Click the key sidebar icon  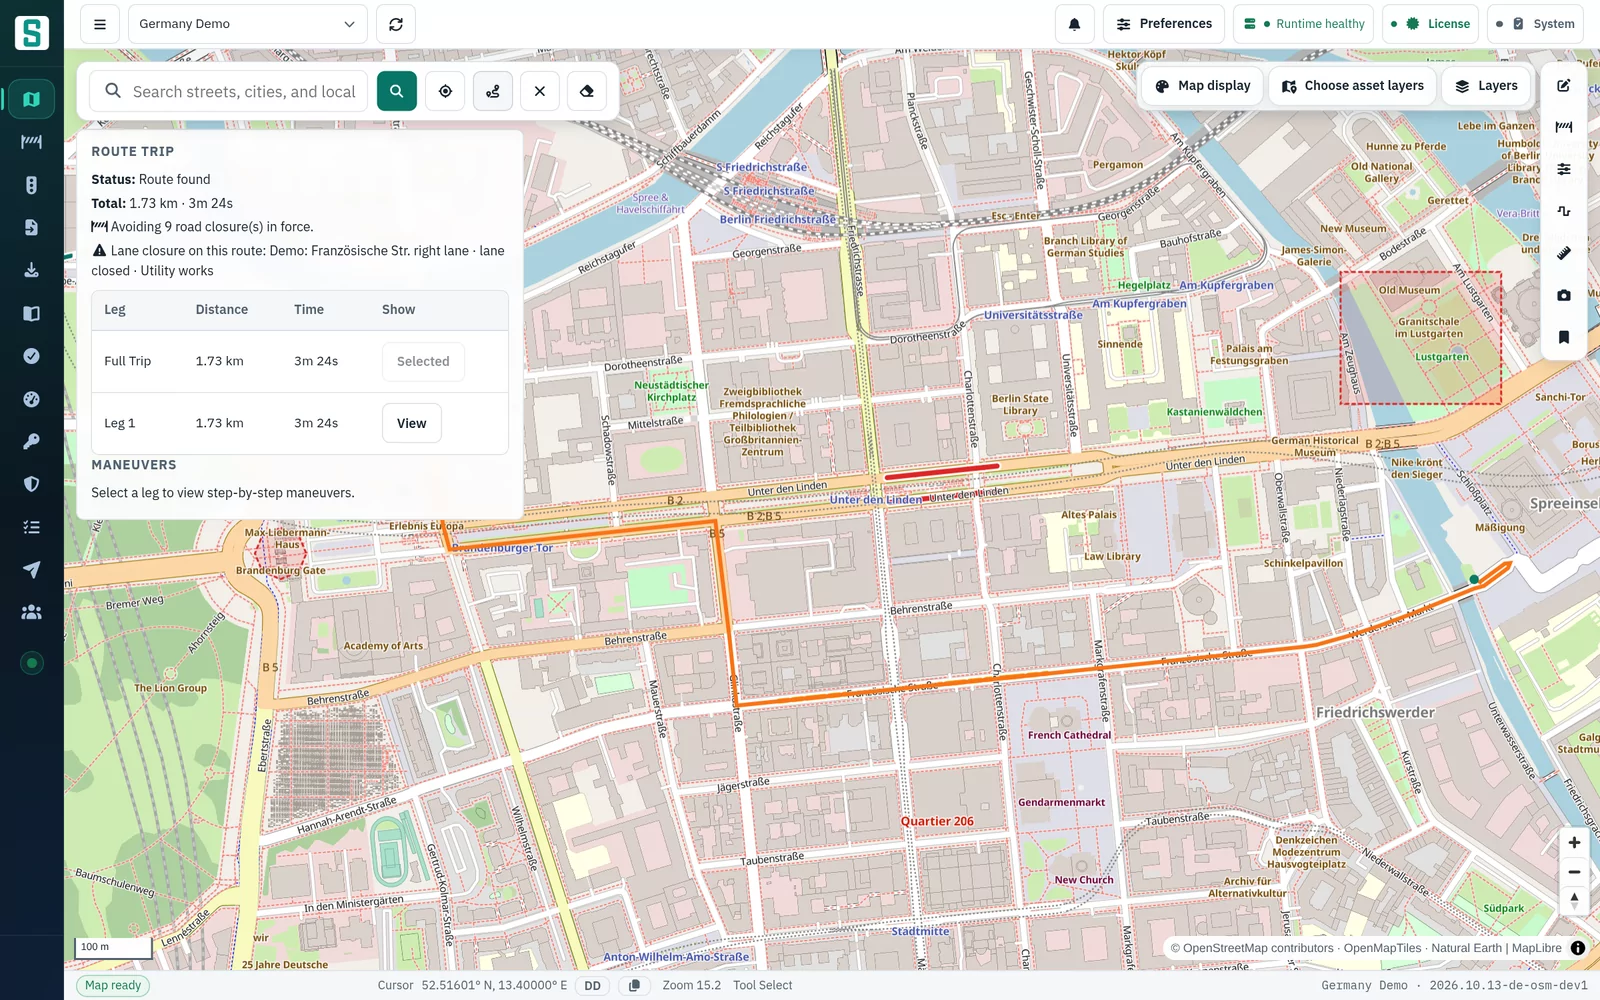coord(31,441)
